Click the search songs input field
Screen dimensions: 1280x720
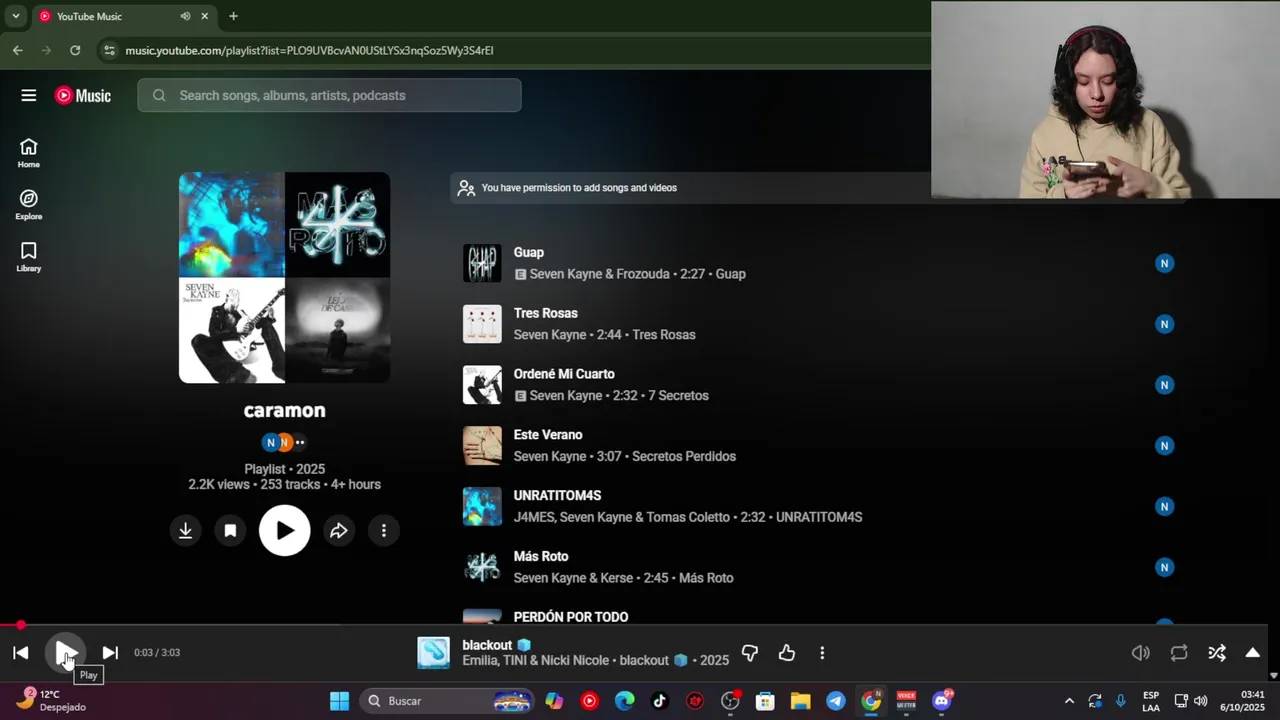pyautogui.click(x=330, y=95)
